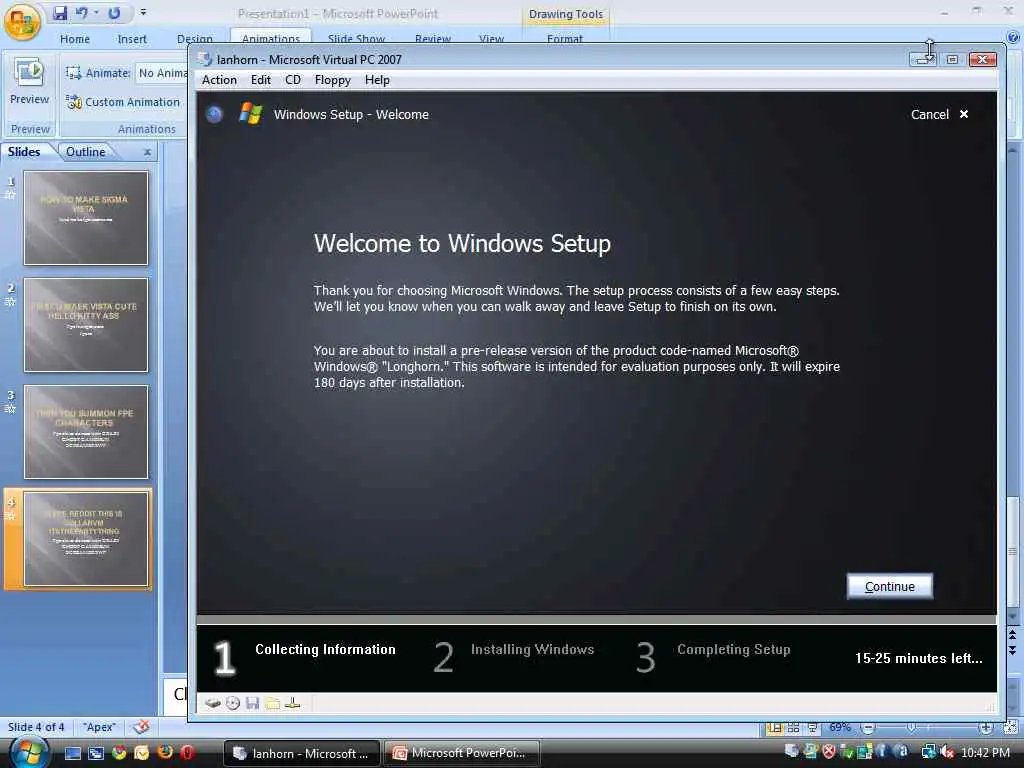Click the X next to Cancel
The image size is (1024, 768).
pos(964,114)
